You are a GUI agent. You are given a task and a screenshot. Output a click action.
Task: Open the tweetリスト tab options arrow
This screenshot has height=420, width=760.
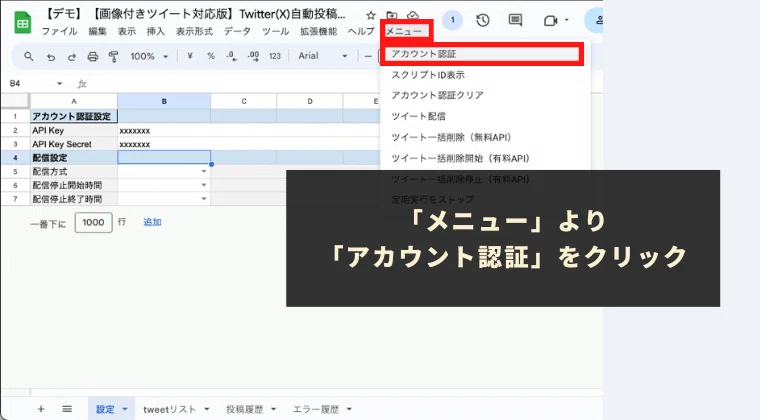(206, 409)
